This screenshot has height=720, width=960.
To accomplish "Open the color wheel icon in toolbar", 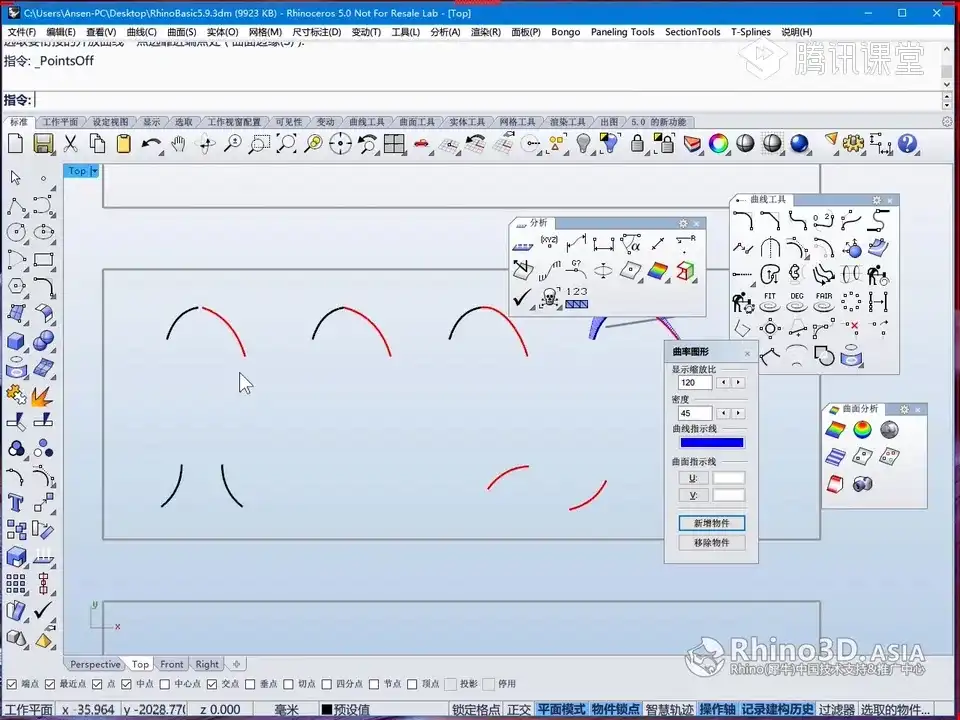I will [x=718, y=144].
